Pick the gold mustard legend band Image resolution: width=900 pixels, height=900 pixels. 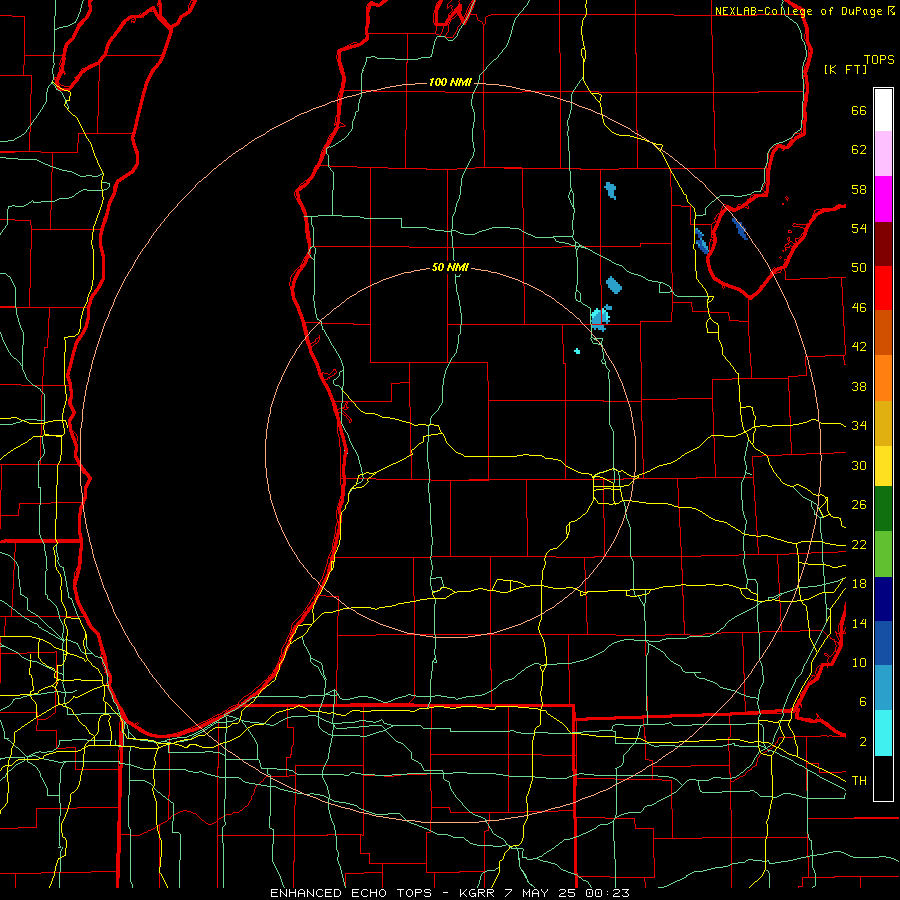point(883,424)
